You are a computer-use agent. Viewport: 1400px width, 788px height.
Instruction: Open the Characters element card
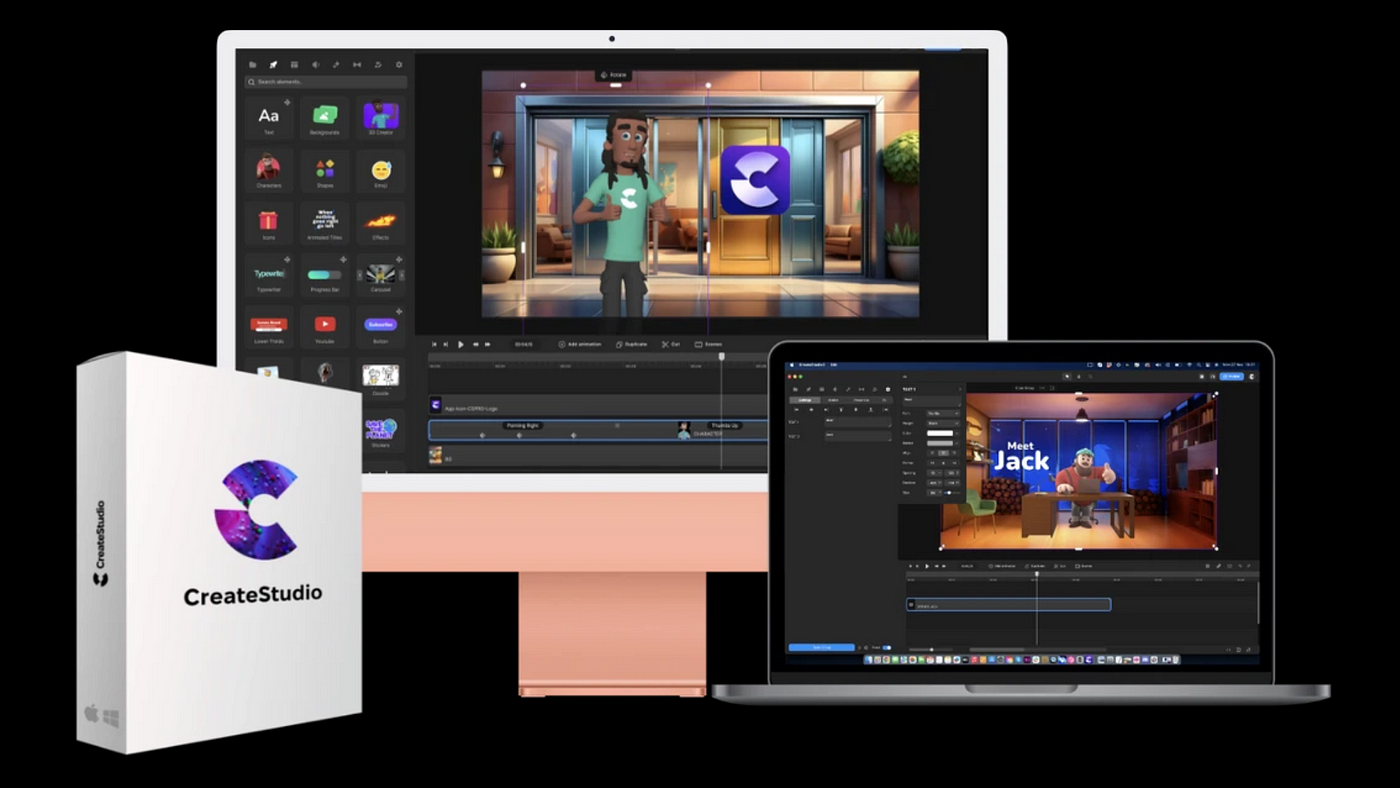(269, 171)
